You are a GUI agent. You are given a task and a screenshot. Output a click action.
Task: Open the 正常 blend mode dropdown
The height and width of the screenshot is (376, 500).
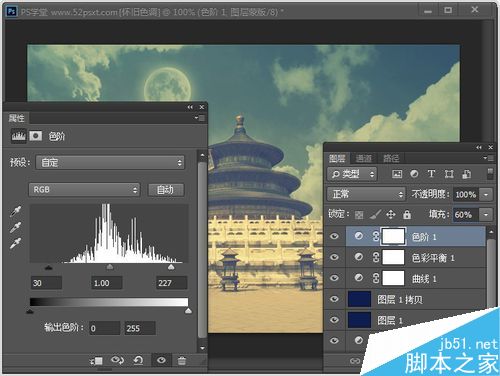click(x=366, y=194)
